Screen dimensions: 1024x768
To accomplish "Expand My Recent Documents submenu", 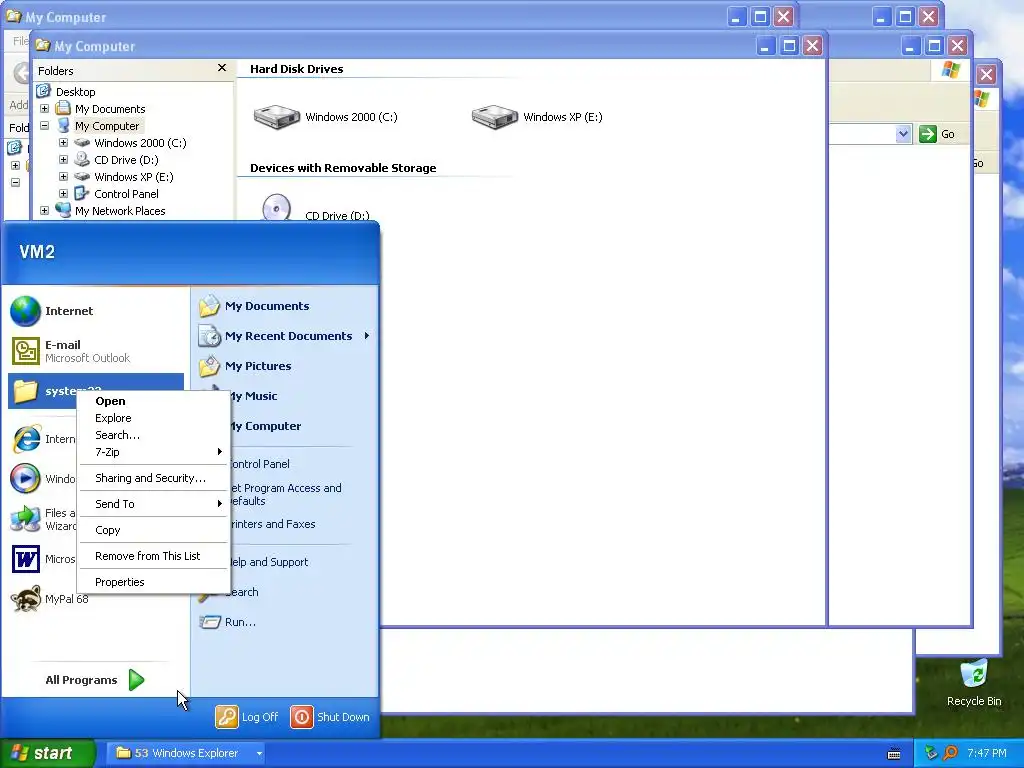I will (367, 336).
